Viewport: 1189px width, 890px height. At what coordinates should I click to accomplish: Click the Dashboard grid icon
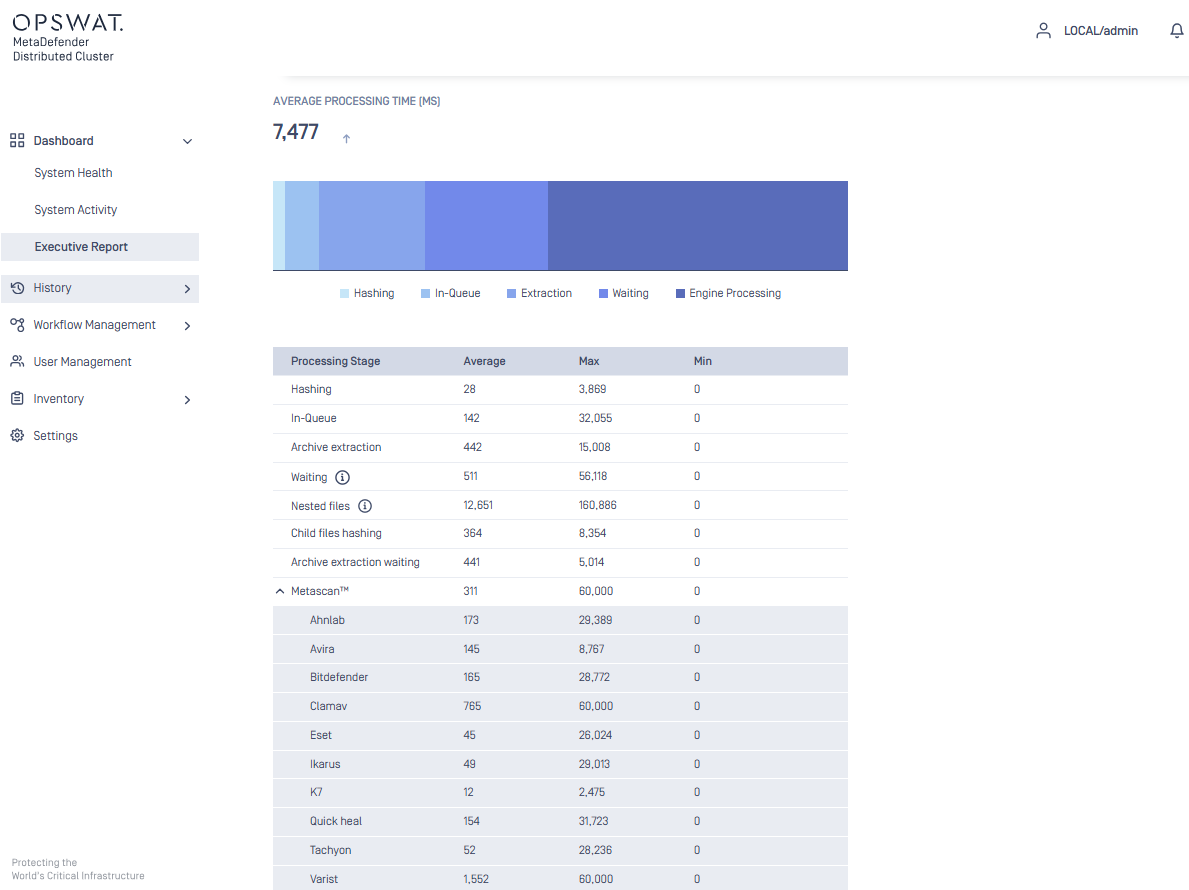coord(17,141)
